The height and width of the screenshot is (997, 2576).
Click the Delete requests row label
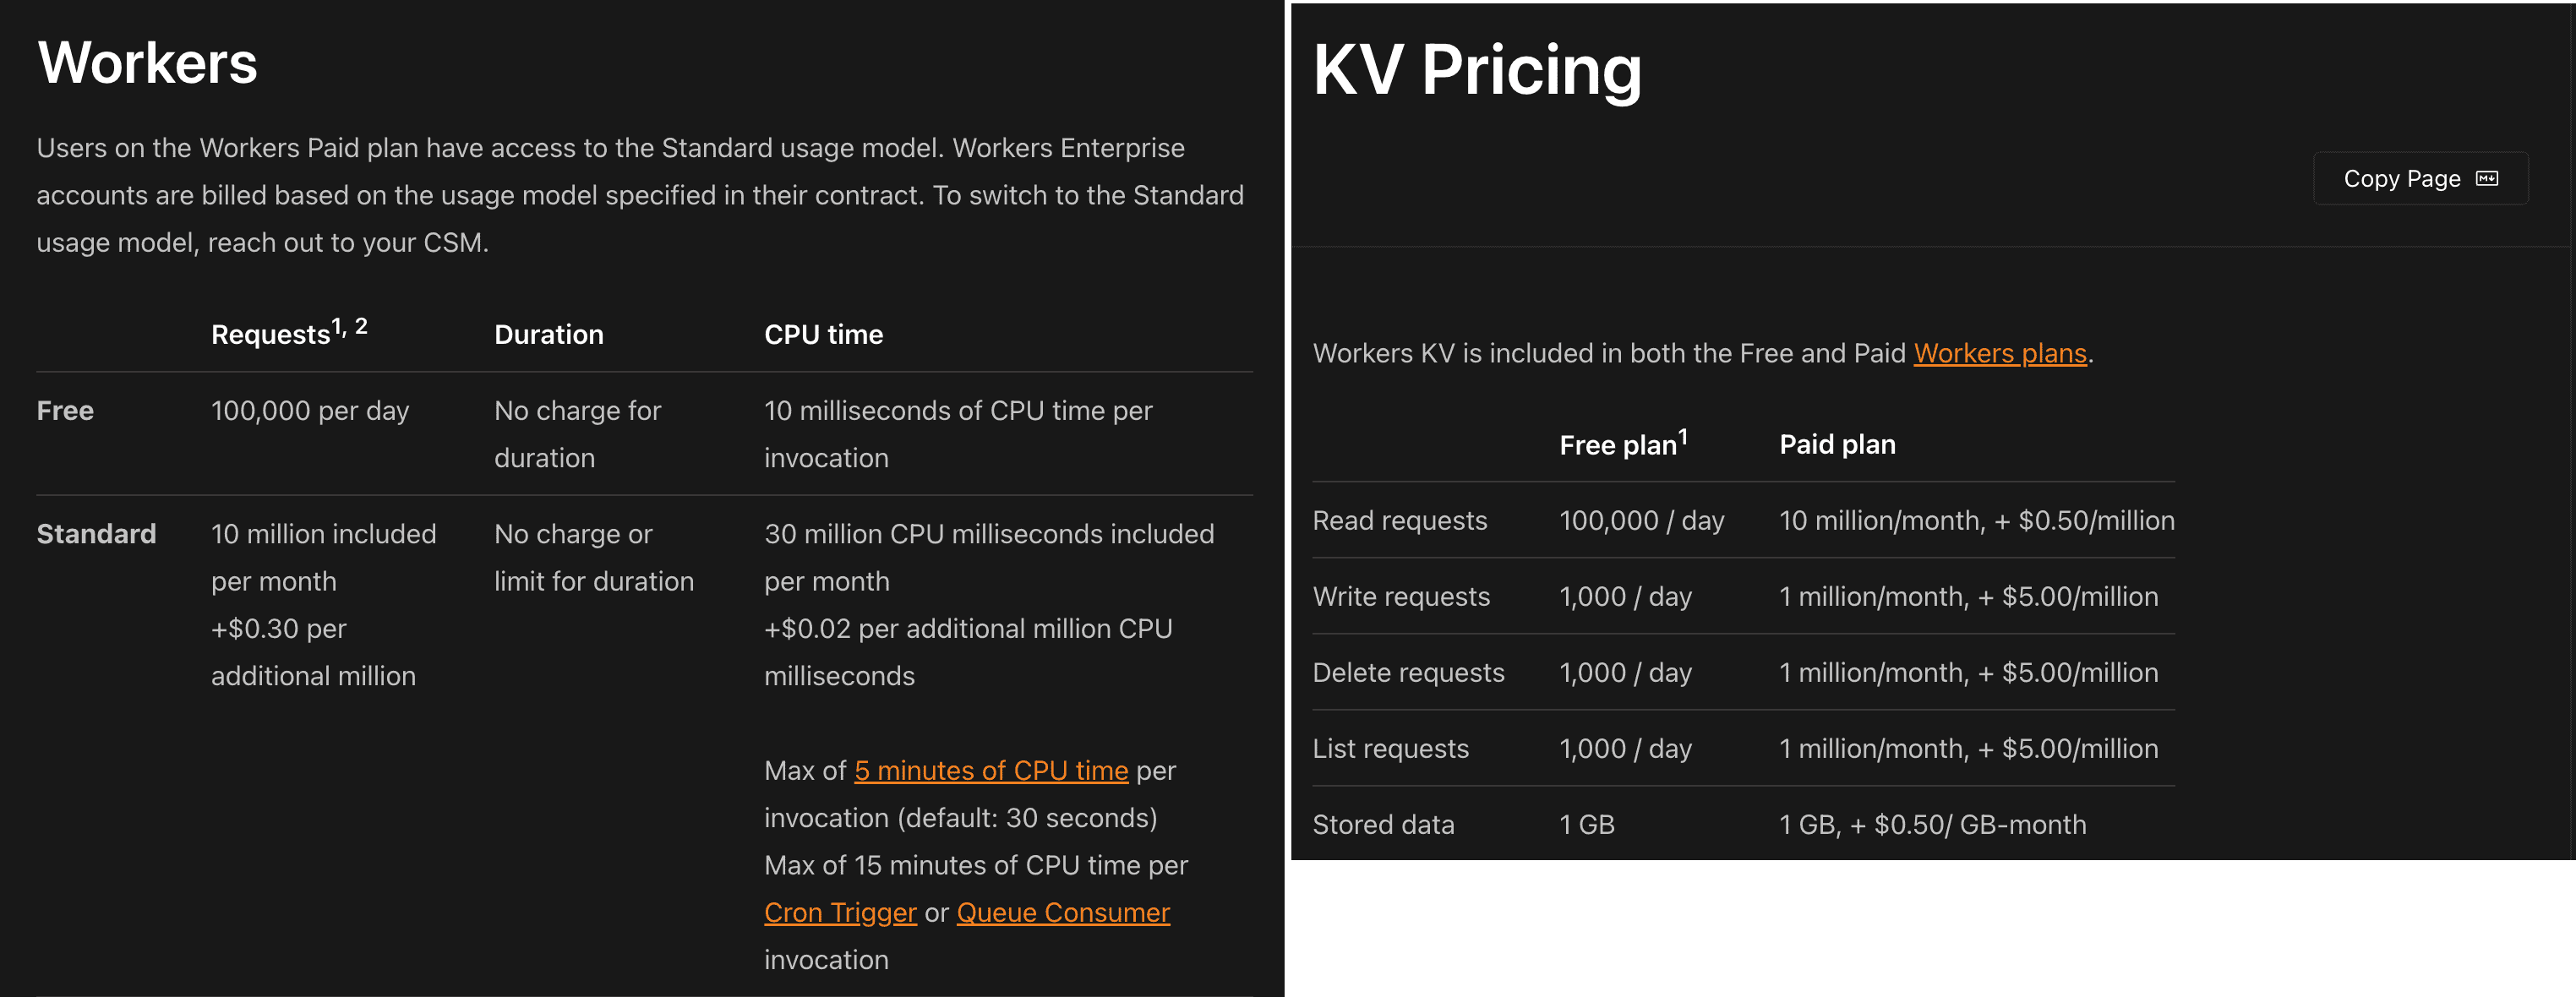click(x=1409, y=672)
